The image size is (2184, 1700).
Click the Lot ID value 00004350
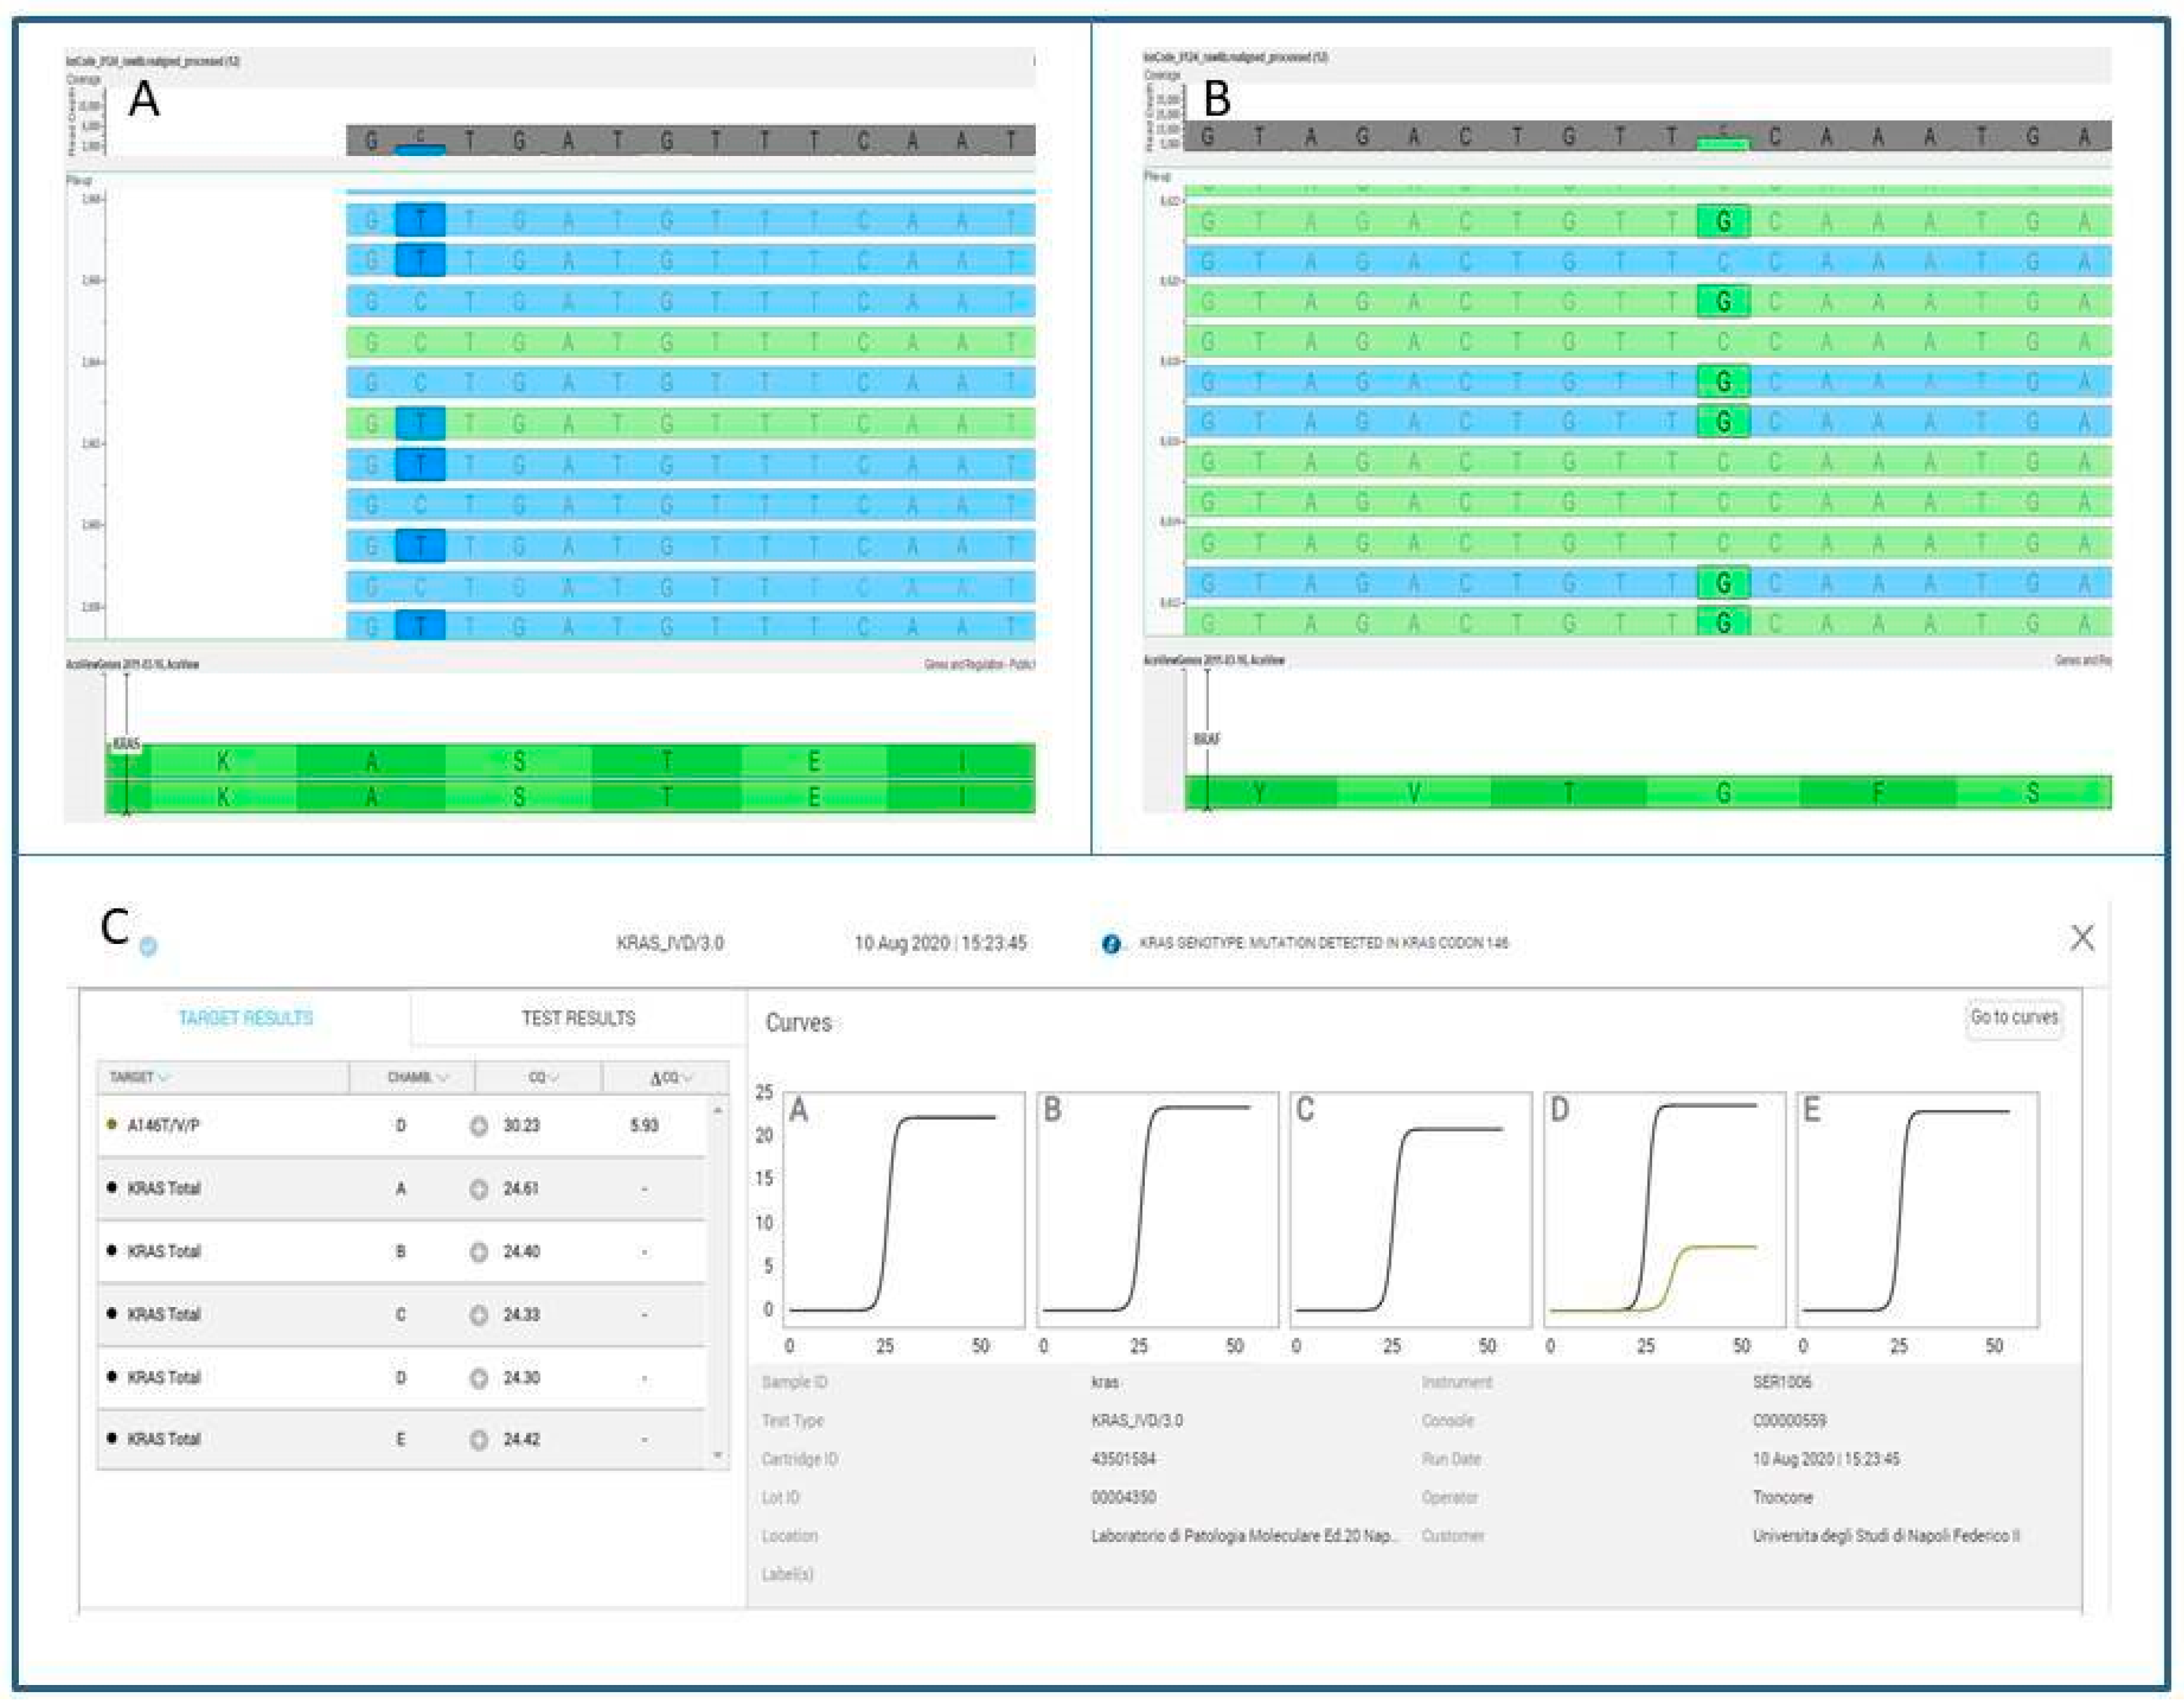[x=1123, y=1497]
